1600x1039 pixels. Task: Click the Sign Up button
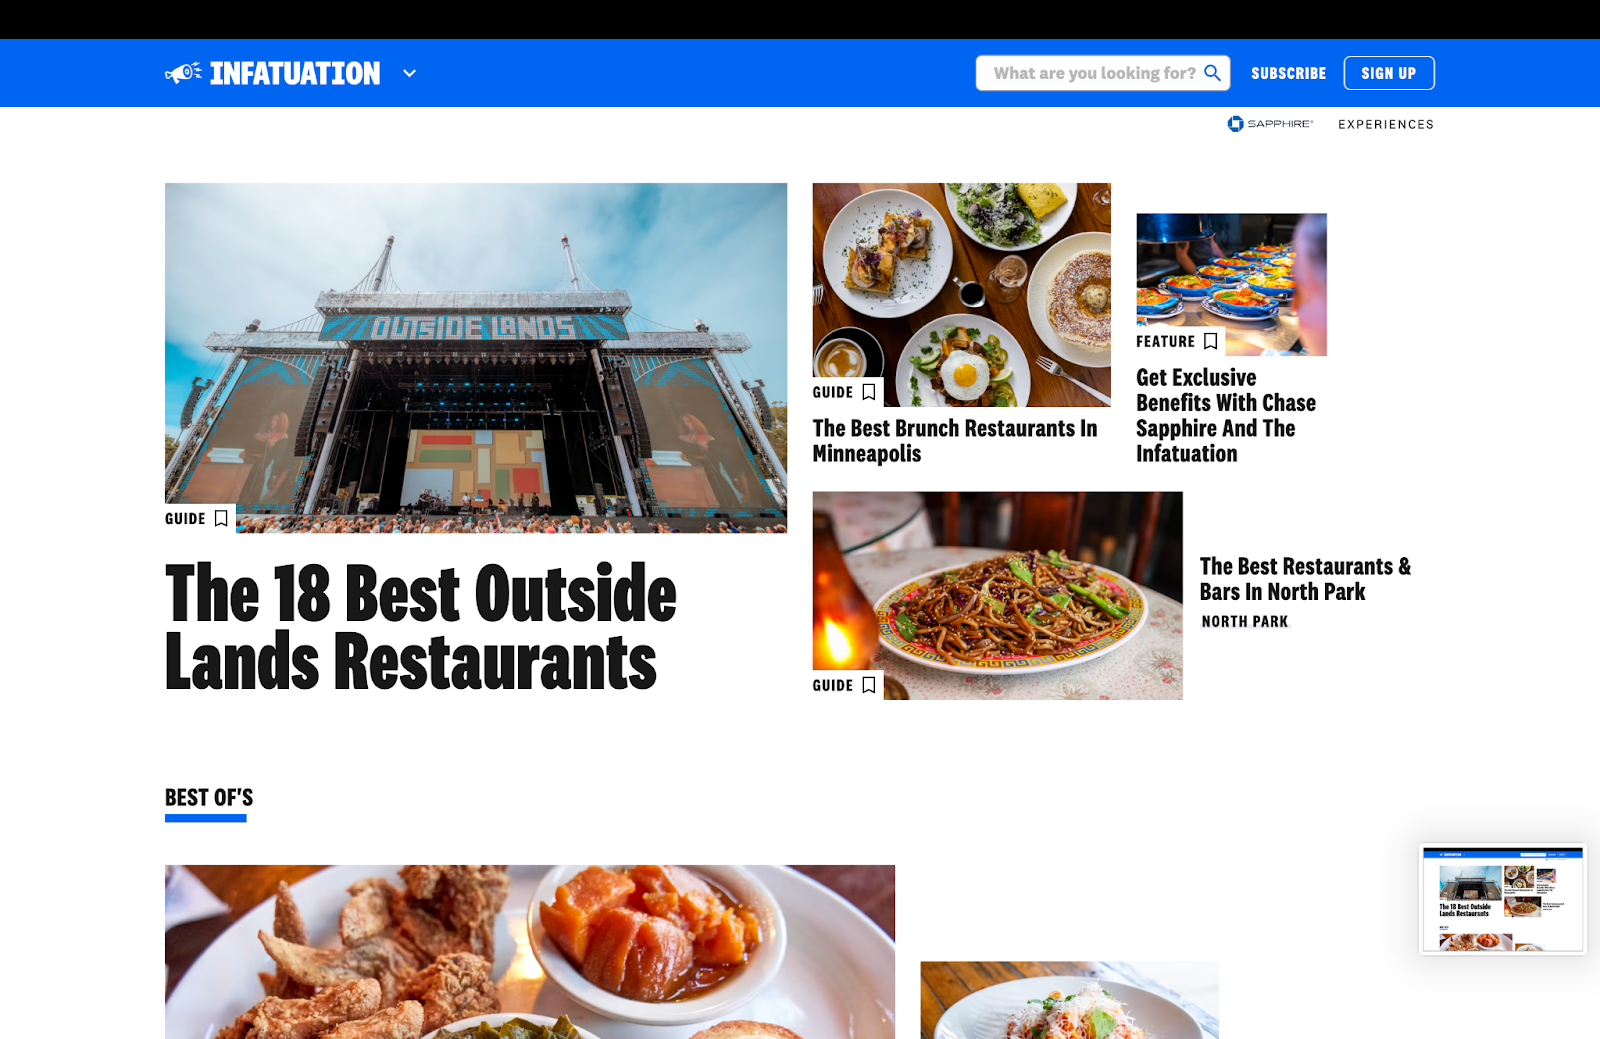pos(1388,73)
